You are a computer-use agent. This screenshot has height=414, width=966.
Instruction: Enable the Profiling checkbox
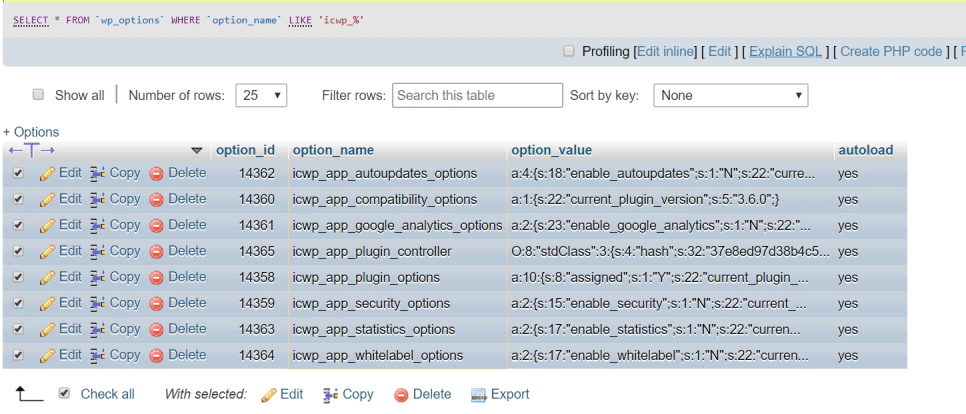coord(569,51)
